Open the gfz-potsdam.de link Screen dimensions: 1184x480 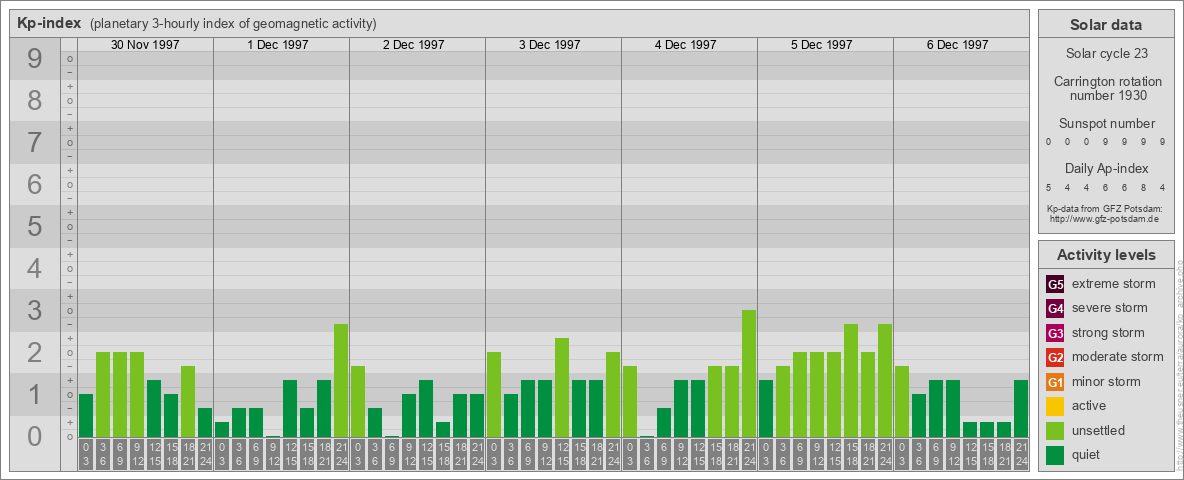pyautogui.click(x=1103, y=219)
